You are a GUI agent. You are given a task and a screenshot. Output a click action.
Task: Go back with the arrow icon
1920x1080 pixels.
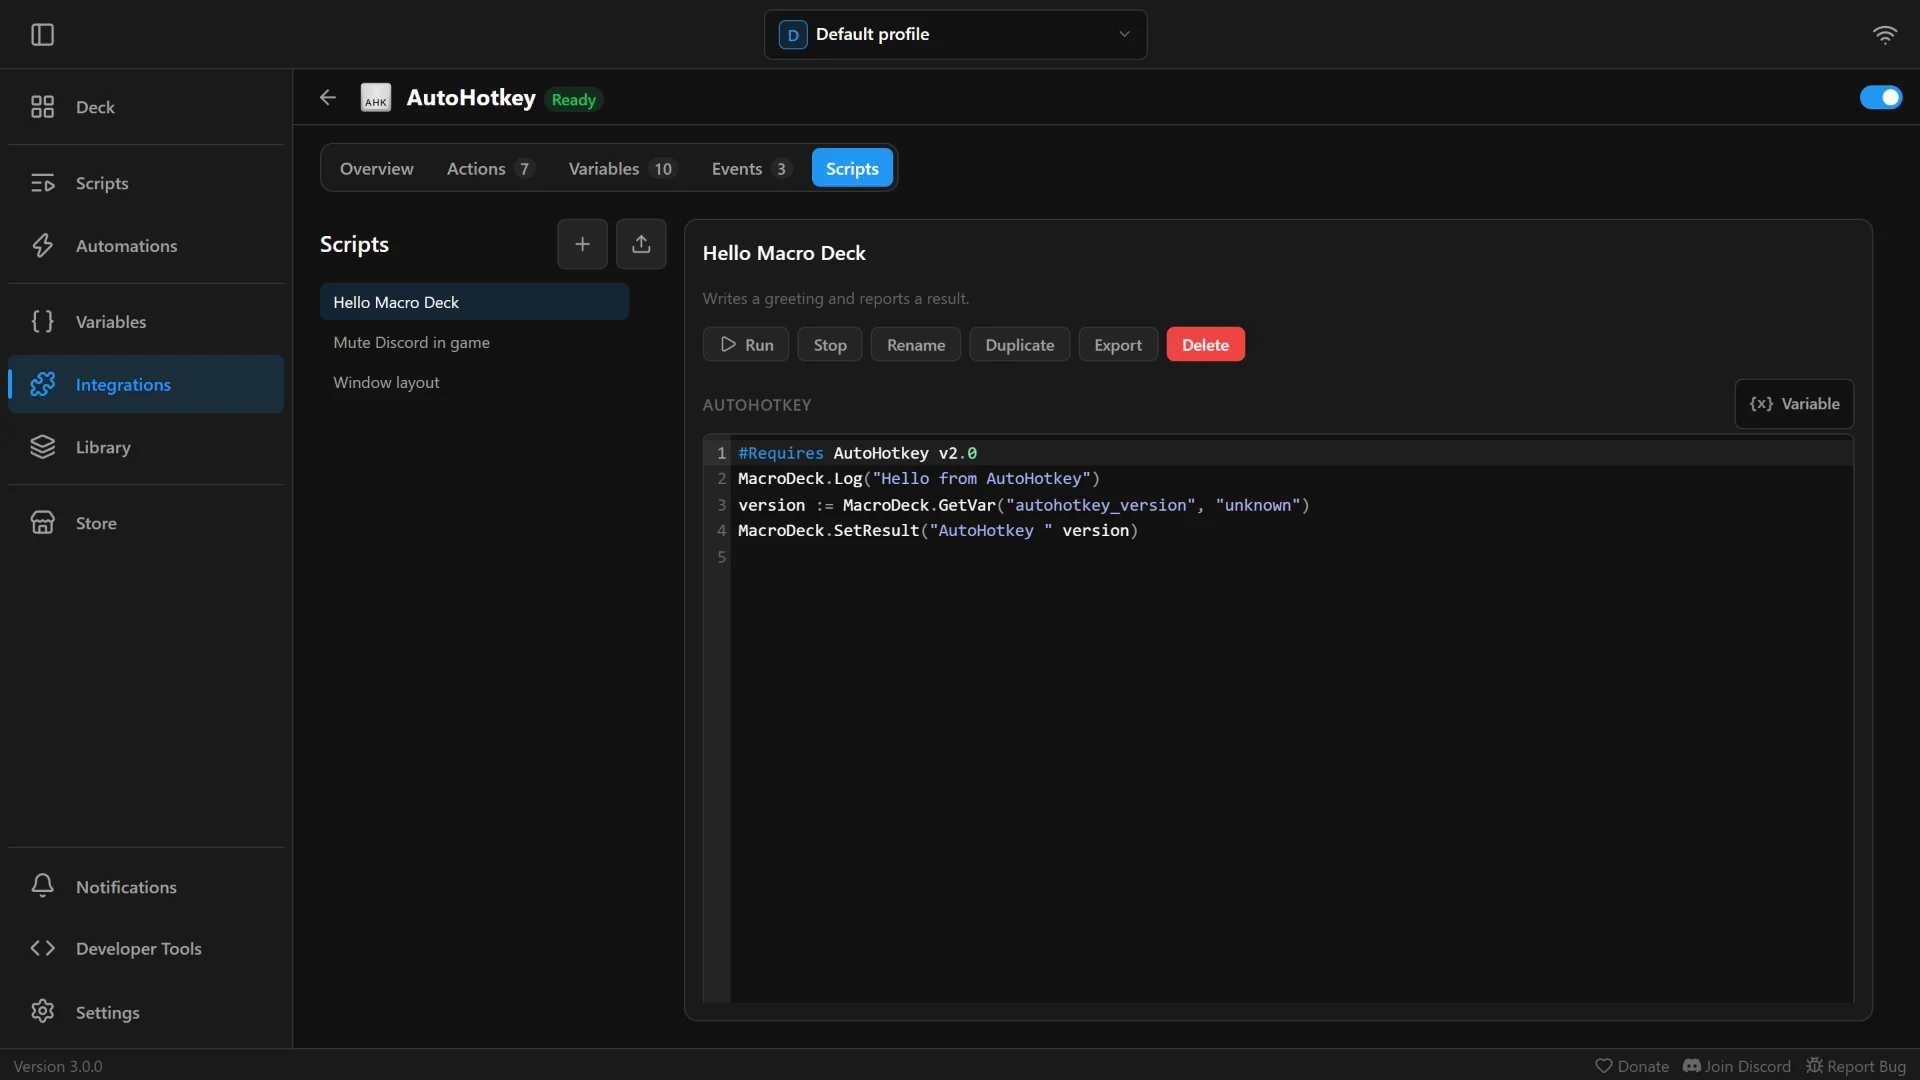(x=328, y=97)
